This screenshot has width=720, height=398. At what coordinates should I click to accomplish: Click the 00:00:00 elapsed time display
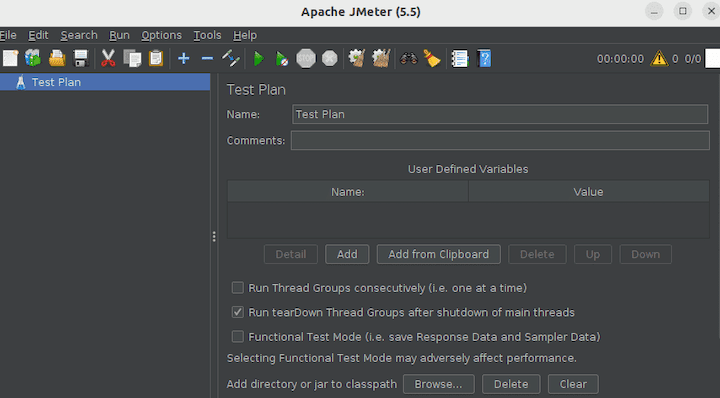click(x=620, y=59)
